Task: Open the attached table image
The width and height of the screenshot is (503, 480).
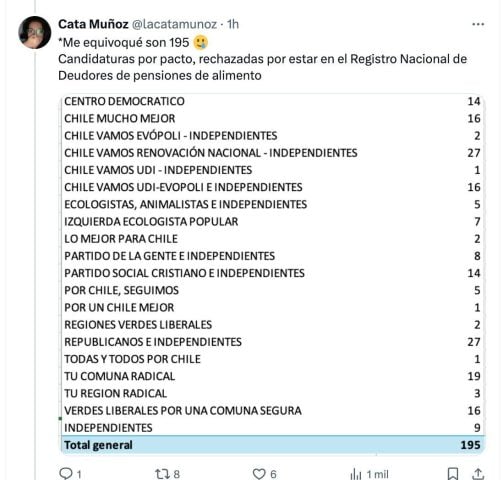Action: pos(273,274)
